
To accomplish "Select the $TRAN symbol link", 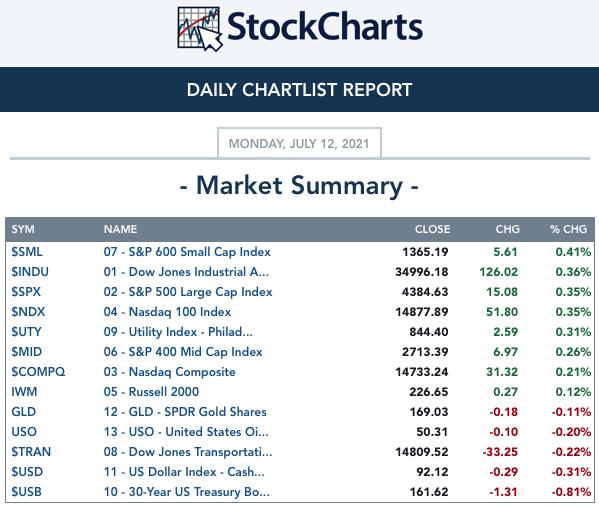I will 31,452.
